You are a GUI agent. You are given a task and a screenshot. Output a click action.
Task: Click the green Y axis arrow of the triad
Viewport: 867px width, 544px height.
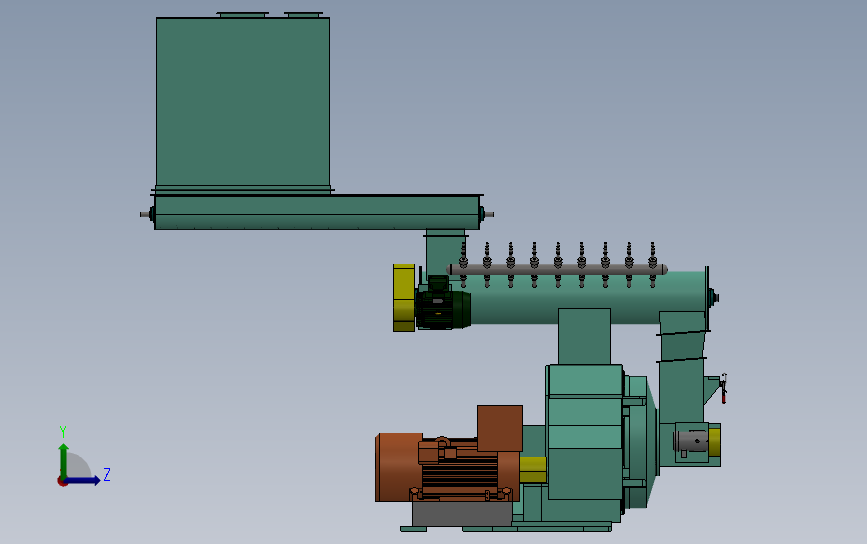coord(64,461)
